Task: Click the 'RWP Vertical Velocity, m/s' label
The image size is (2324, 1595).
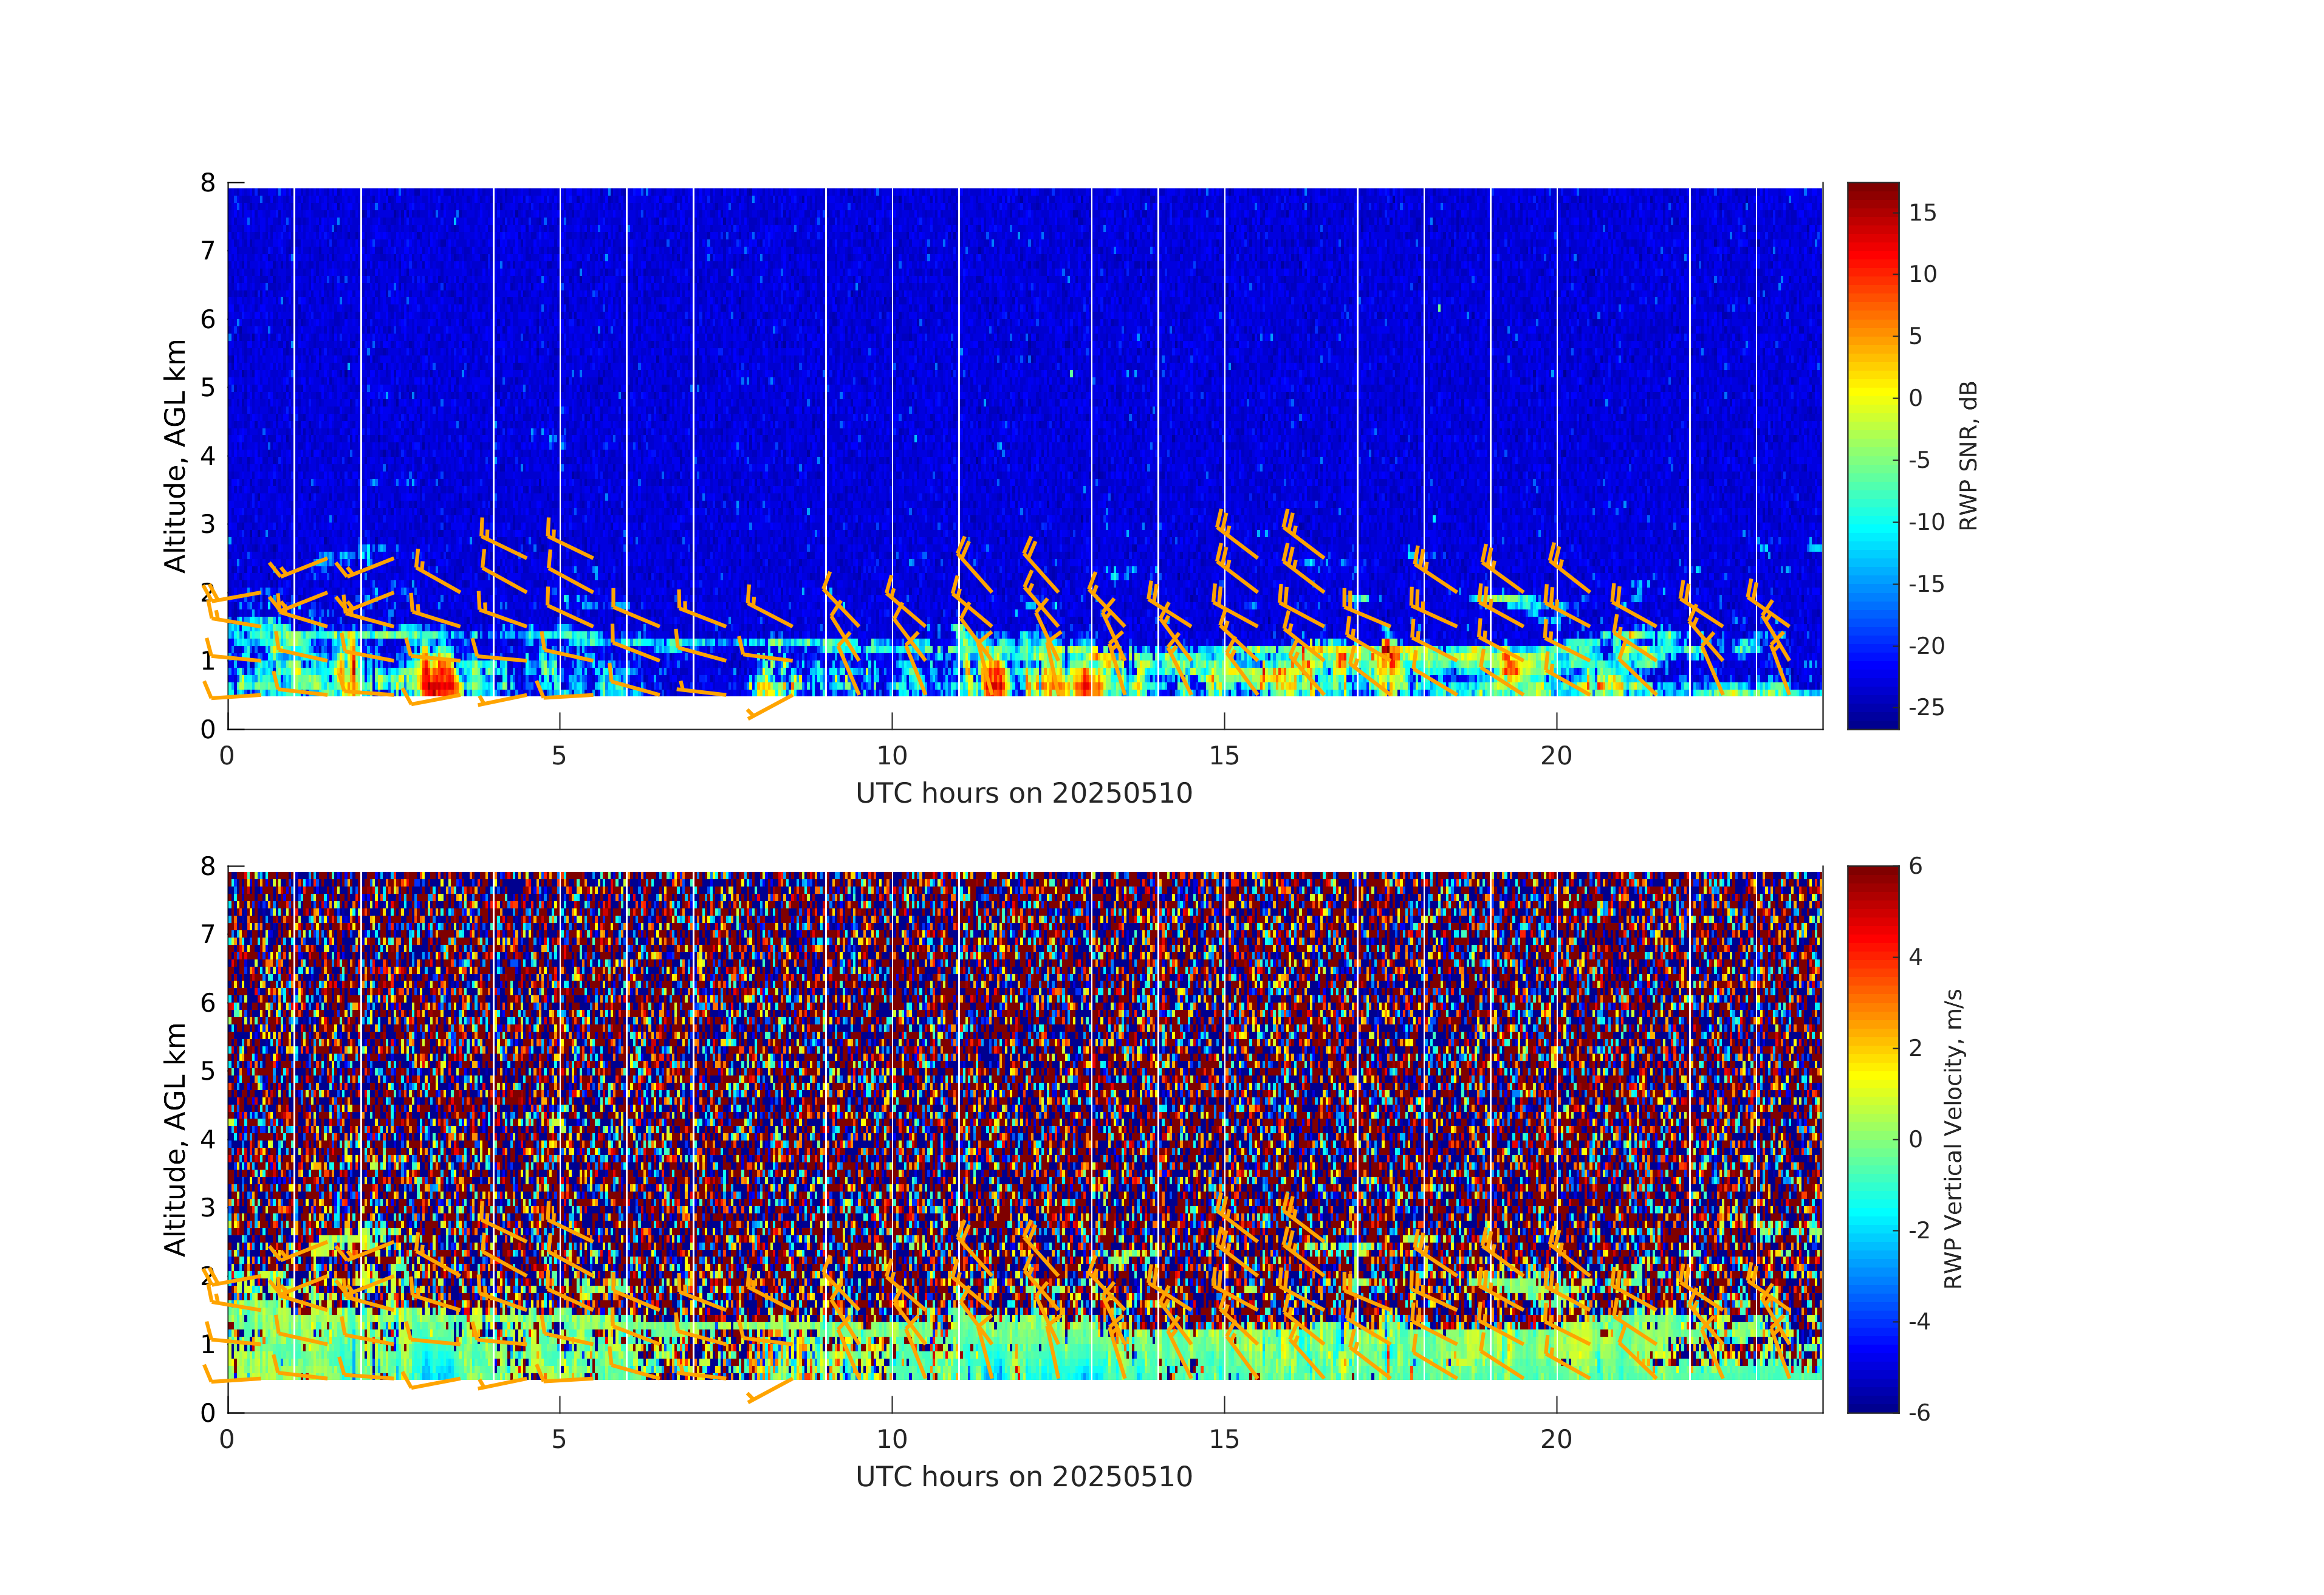Action: point(1953,1138)
